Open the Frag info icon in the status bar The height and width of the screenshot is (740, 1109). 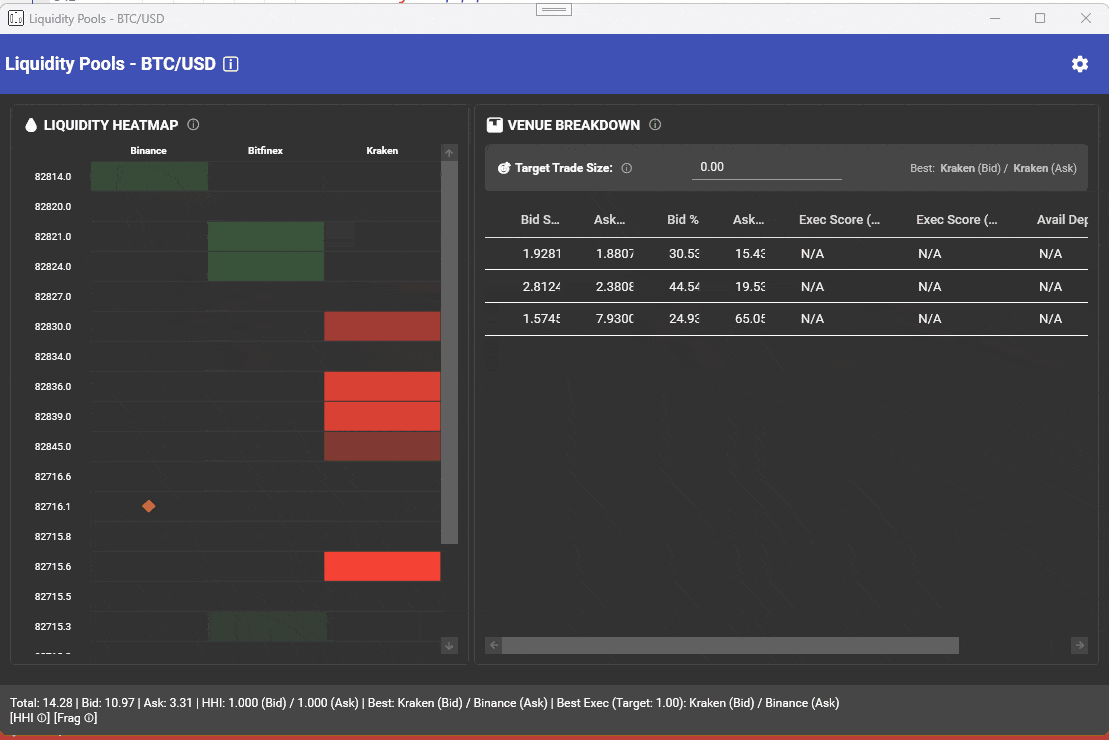tap(90, 718)
